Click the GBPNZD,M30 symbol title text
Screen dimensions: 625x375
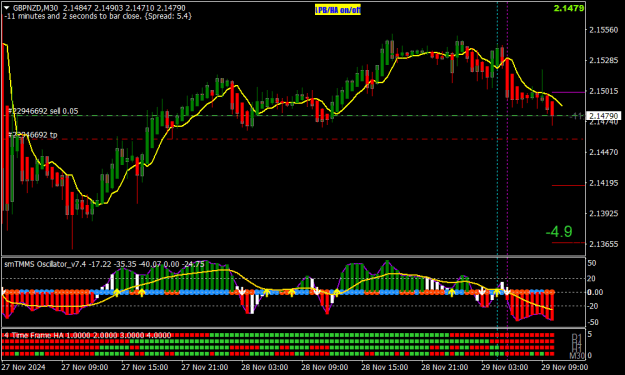[35, 8]
